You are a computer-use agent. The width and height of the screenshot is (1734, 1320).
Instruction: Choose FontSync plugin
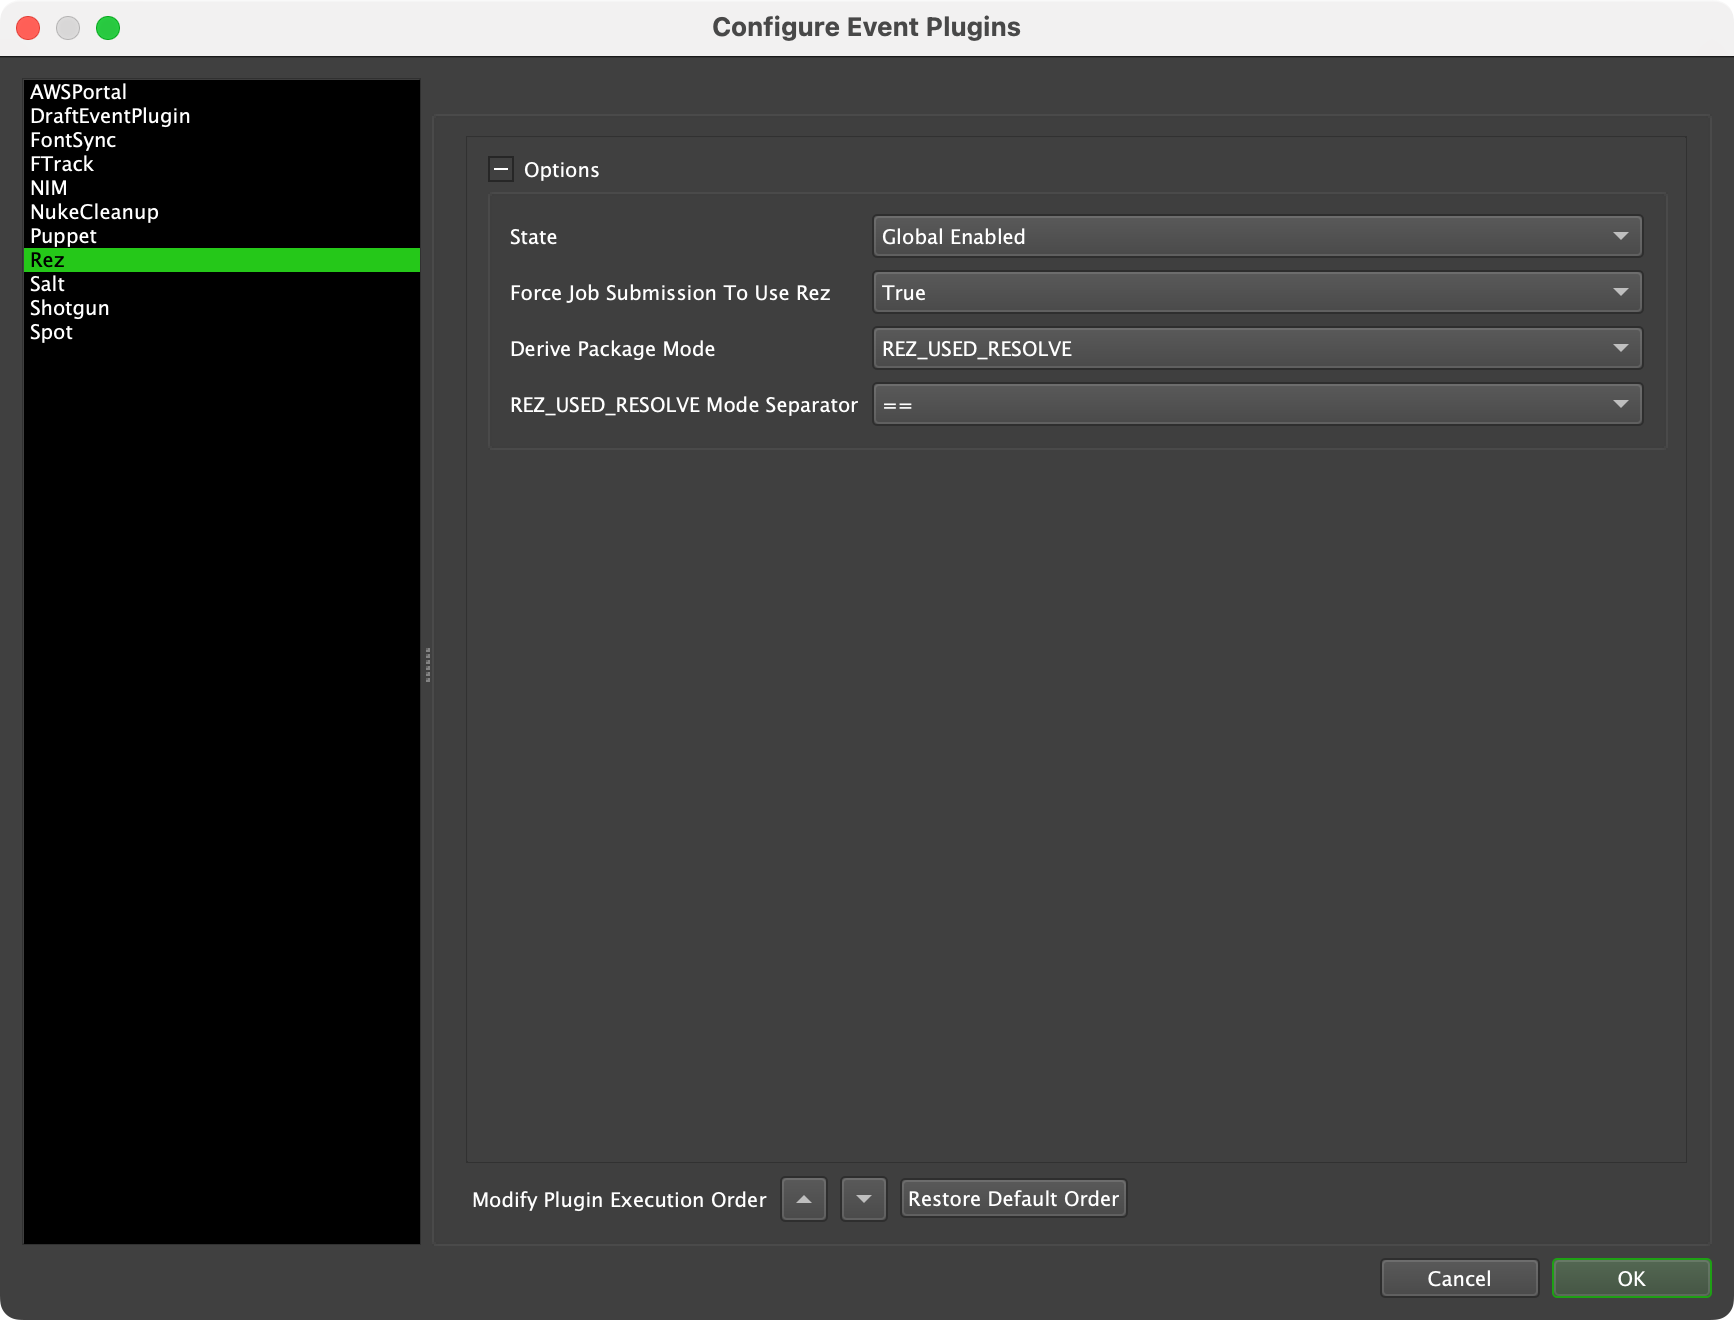(73, 140)
